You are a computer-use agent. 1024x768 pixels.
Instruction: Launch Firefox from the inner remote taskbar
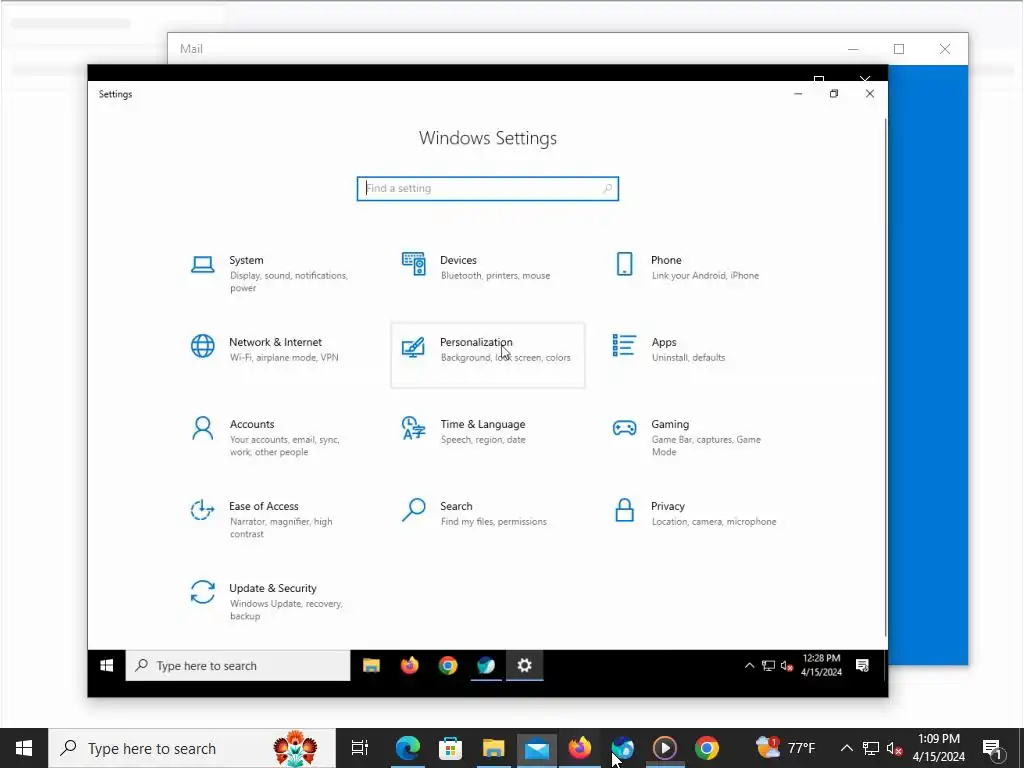[409, 665]
